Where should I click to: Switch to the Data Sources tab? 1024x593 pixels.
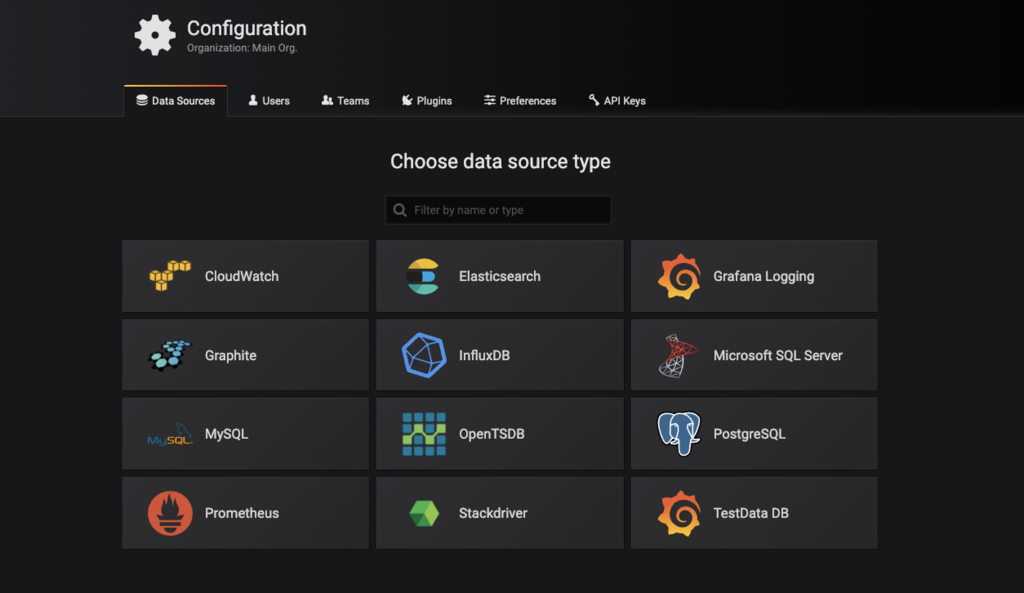[x=176, y=101]
